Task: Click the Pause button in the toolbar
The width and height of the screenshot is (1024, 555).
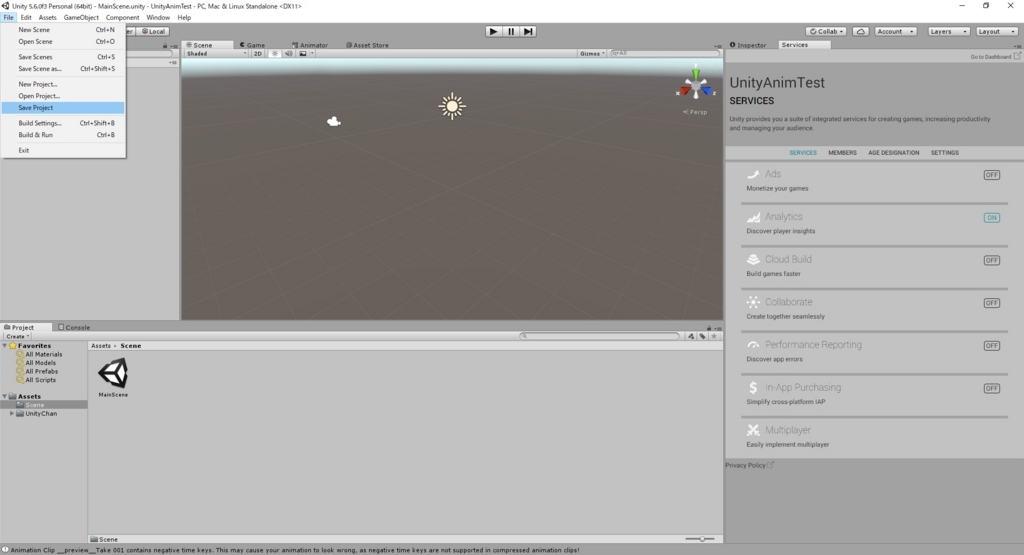Action: (511, 31)
